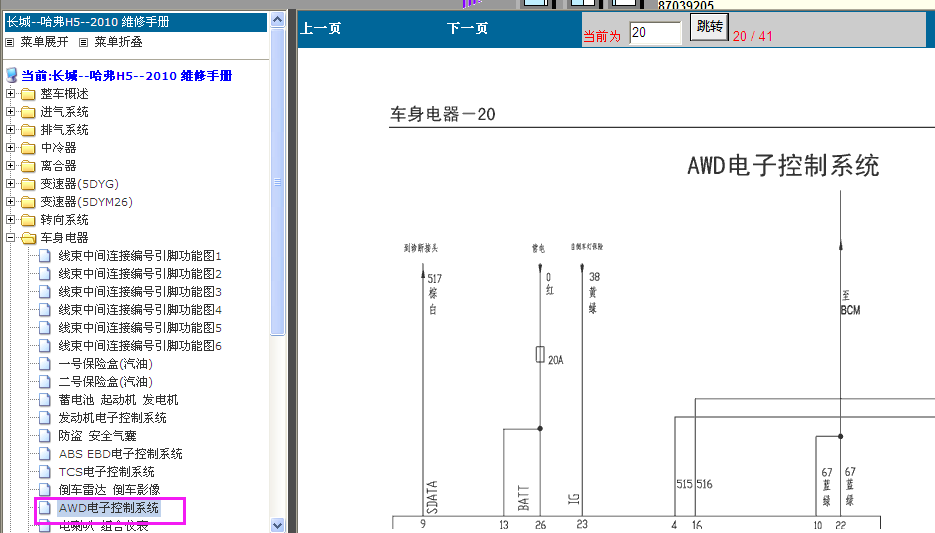Open TCS电子控制系统 page
The image size is (935, 533).
click(x=106, y=472)
